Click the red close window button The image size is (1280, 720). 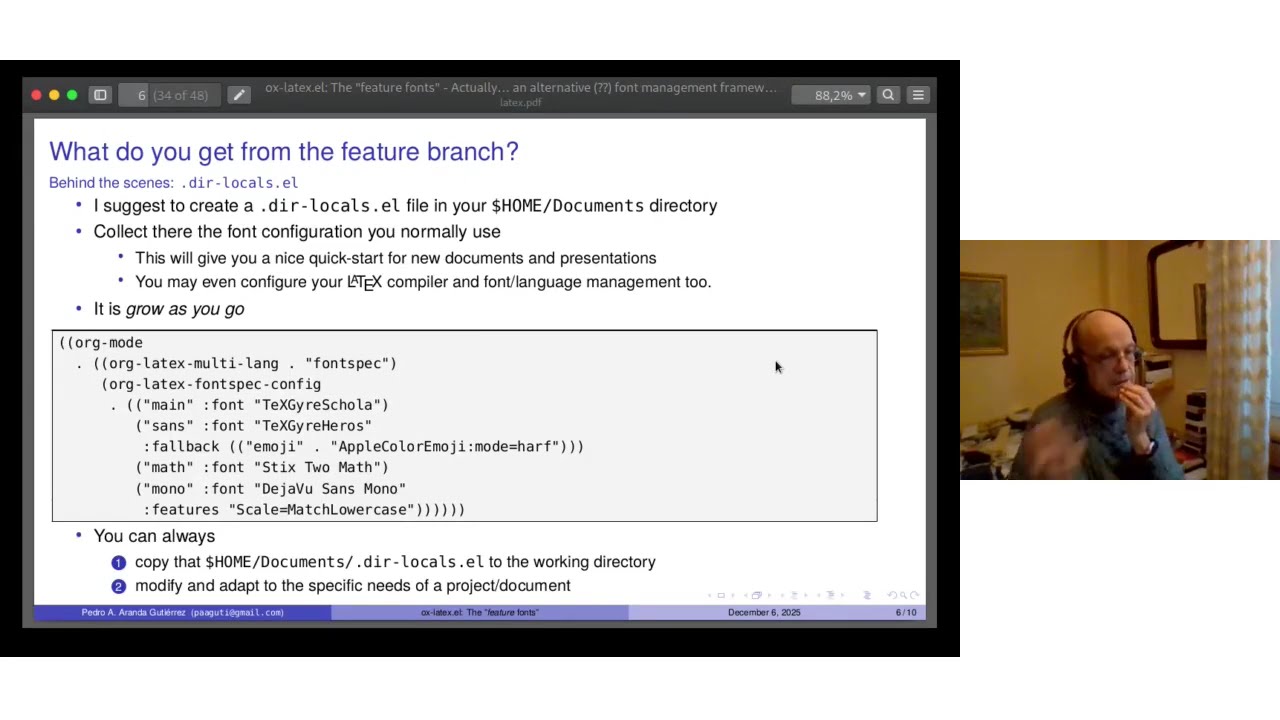(37, 95)
